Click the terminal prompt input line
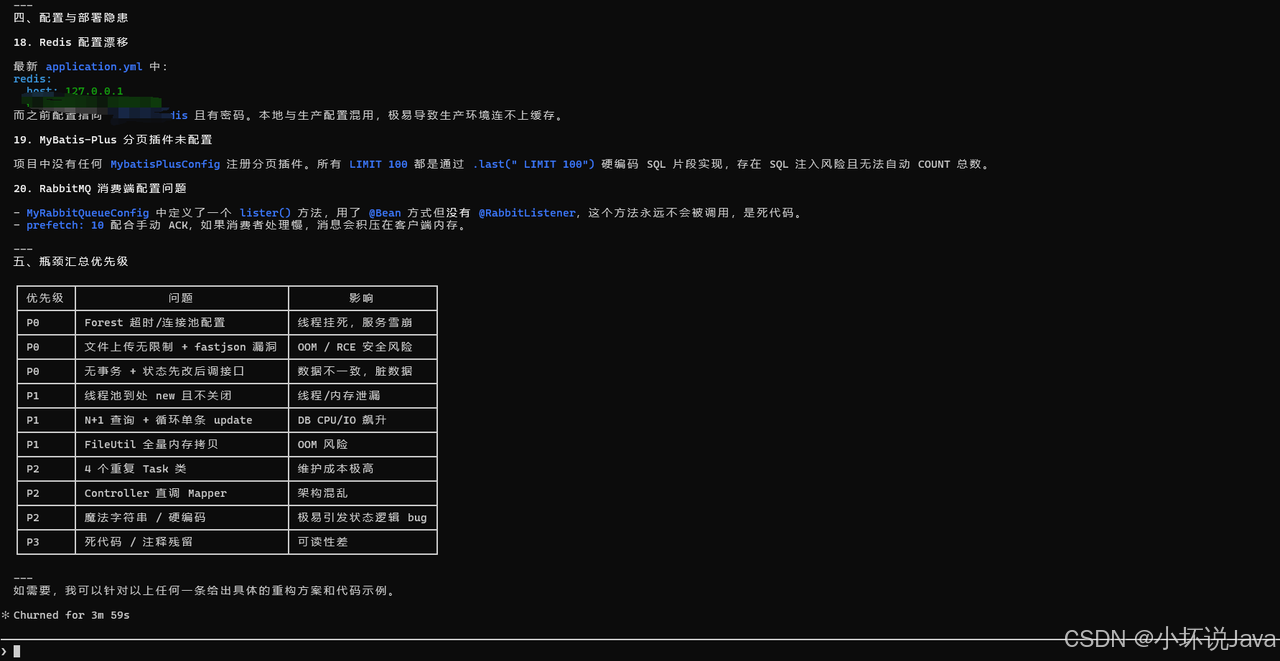The width and height of the screenshot is (1280, 661). 640,651
